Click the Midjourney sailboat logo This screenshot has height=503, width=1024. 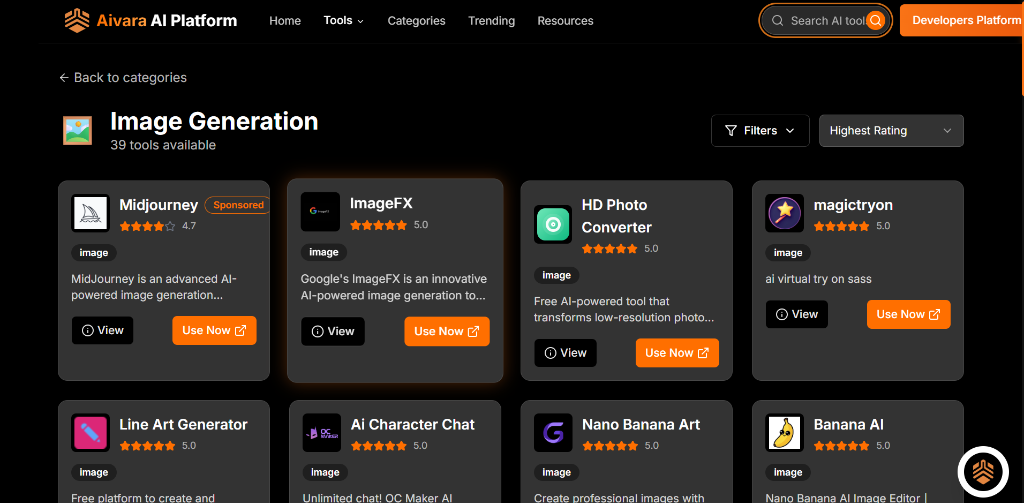click(x=90, y=213)
